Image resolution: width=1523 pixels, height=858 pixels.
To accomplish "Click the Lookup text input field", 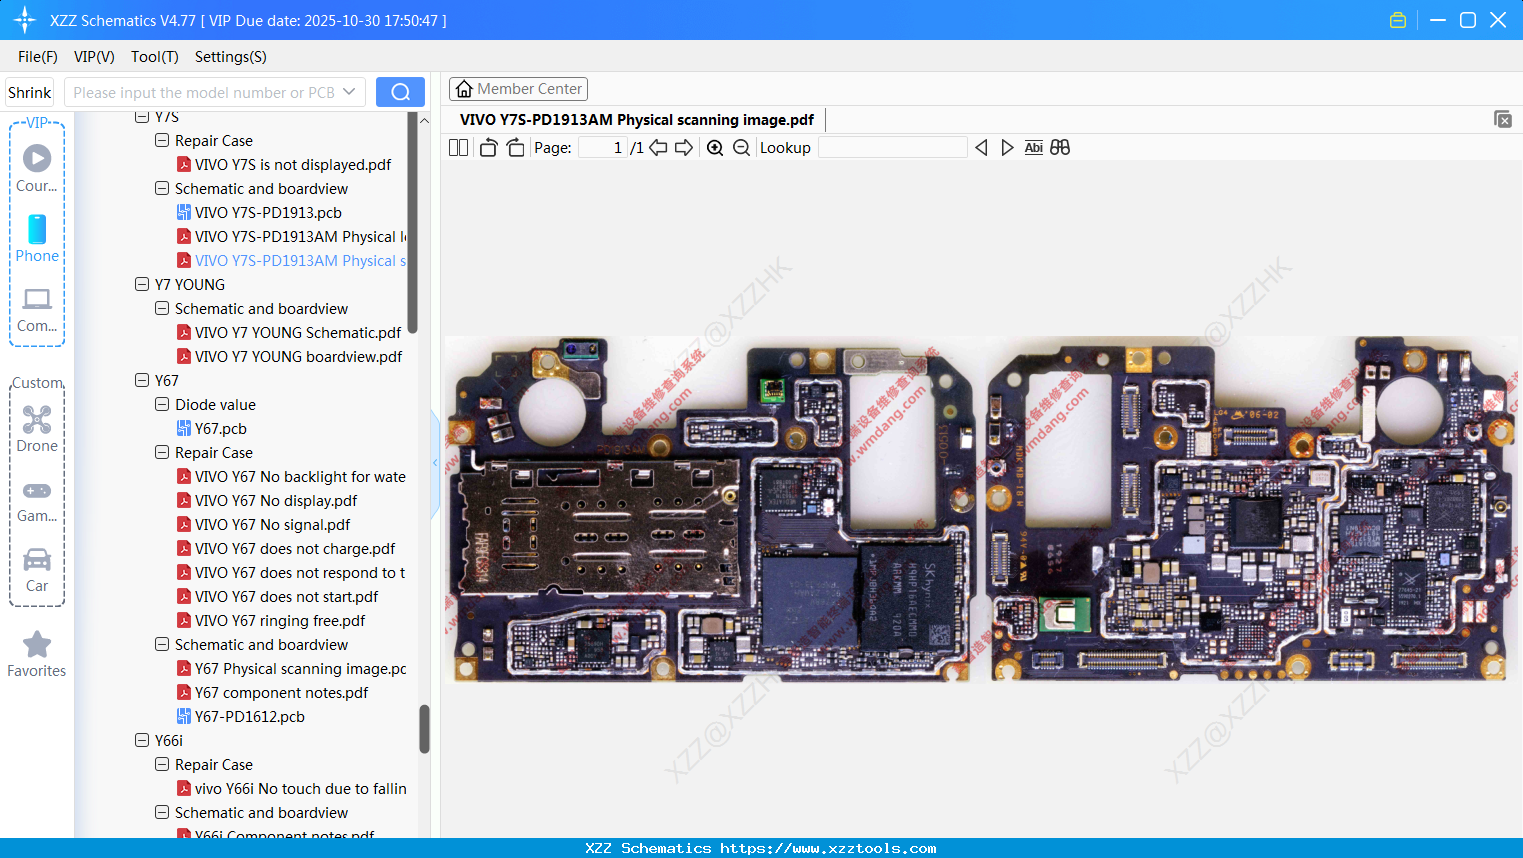I will 892,148.
